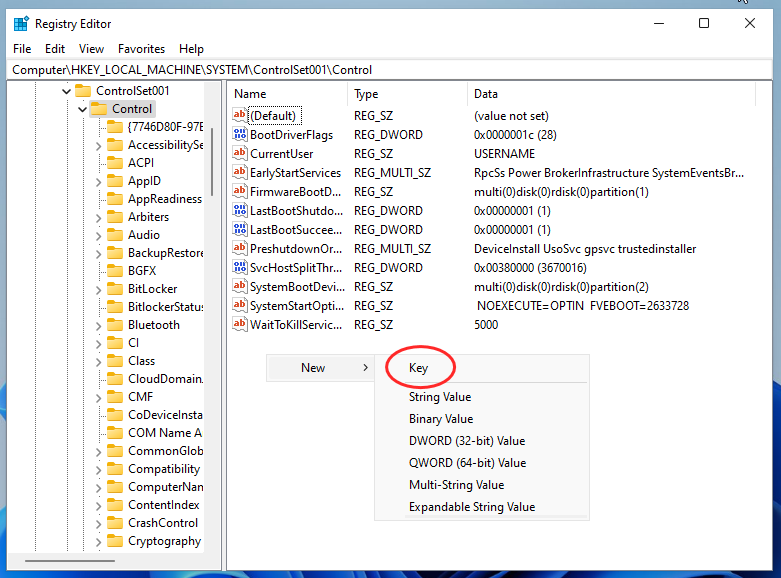Click the LastBootShutdo... DWORD icon
The height and width of the screenshot is (578, 781).
tap(240, 210)
